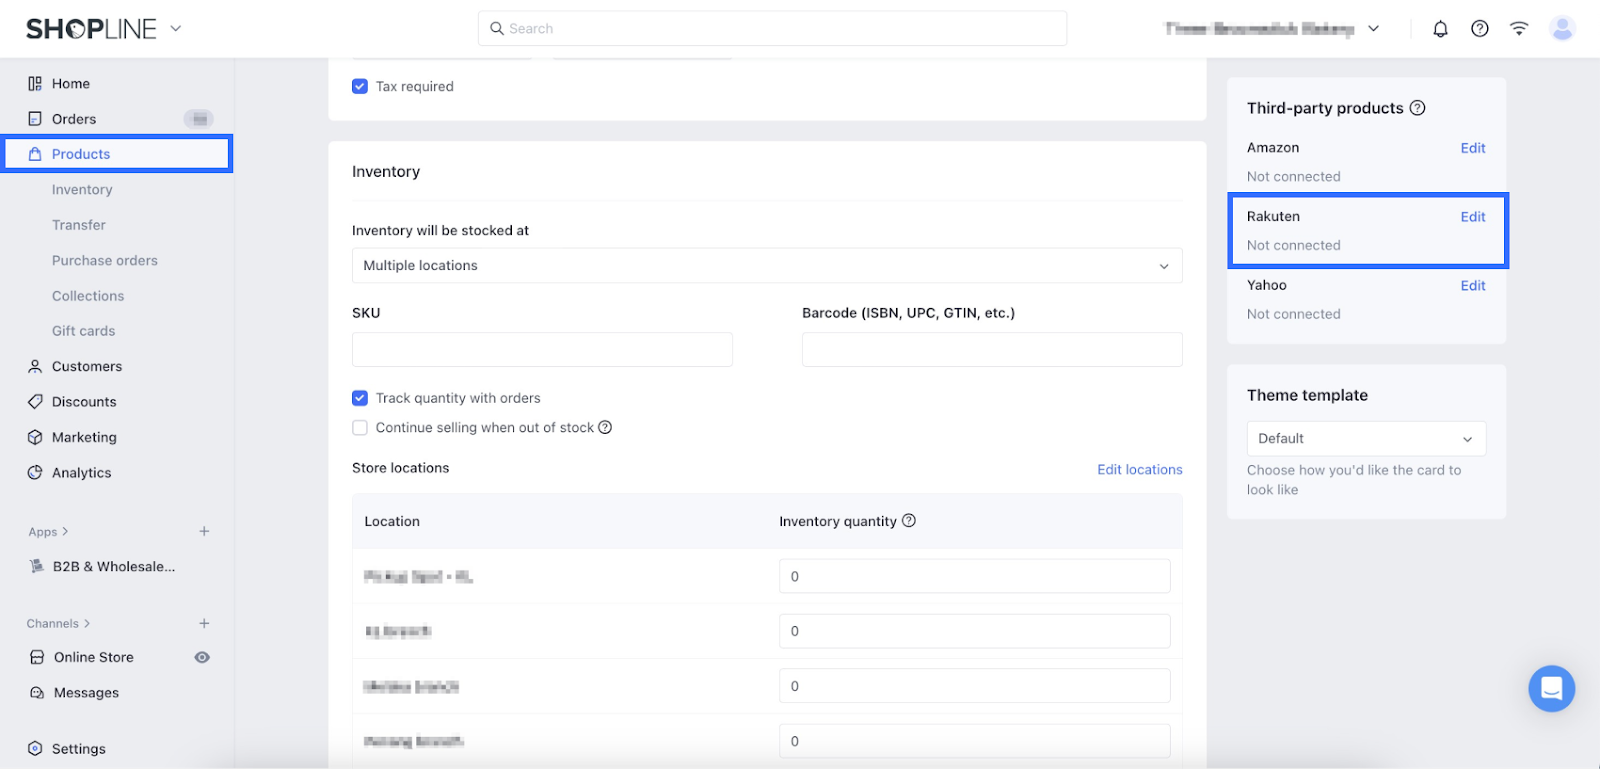Disable Track quantity with orders
This screenshot has width=1600, height=769.
[360, 398]
